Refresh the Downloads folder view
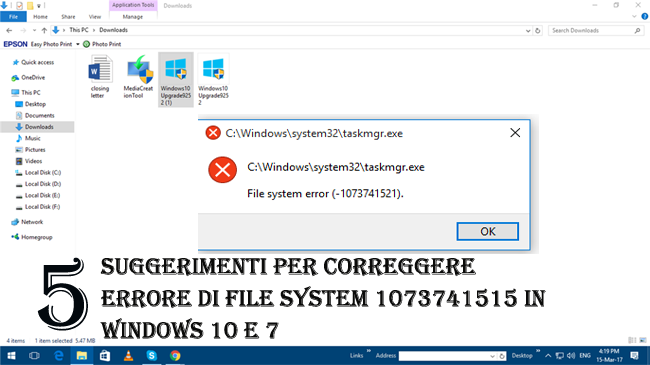The height and width of the screenshot is (365, 650). coord(538,30)
